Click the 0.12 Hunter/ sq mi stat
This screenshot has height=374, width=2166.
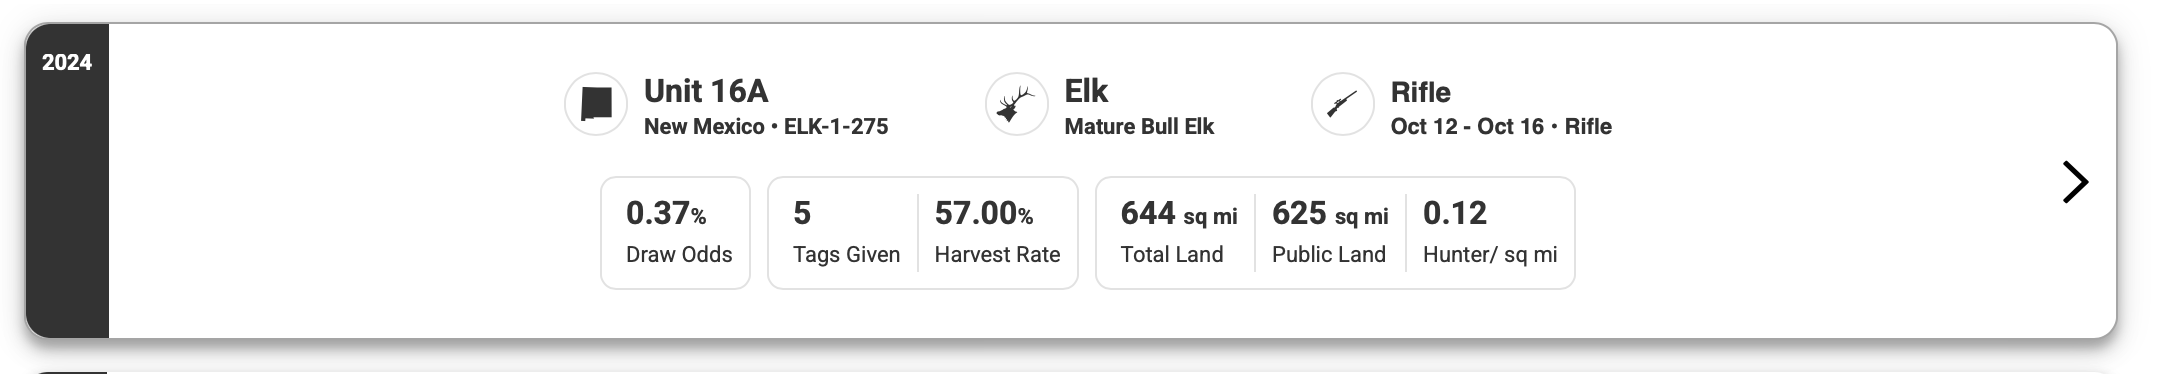[x=1490, y=233]
